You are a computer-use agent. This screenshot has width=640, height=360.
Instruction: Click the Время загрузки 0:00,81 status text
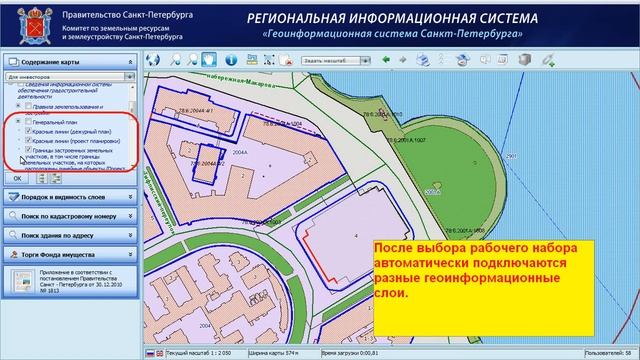pos(349,353)
